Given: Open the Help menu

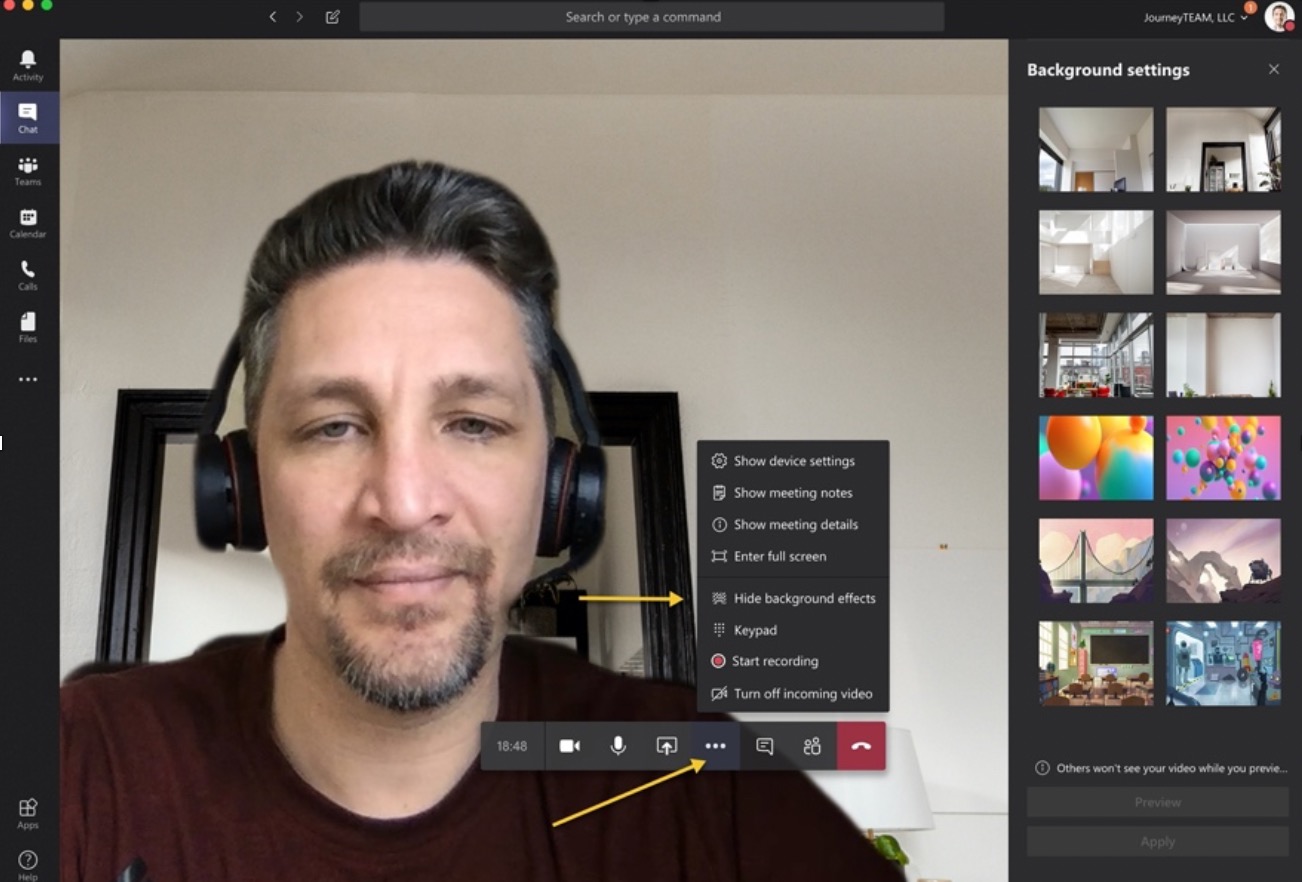Looking at the screenshot, I should pos(28,865).
